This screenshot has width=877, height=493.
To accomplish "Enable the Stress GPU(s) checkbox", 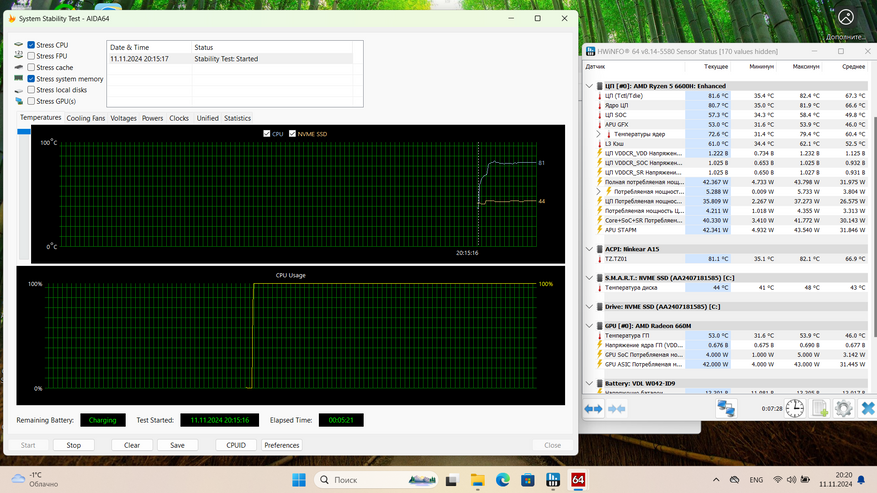I will tap(31, 101).
